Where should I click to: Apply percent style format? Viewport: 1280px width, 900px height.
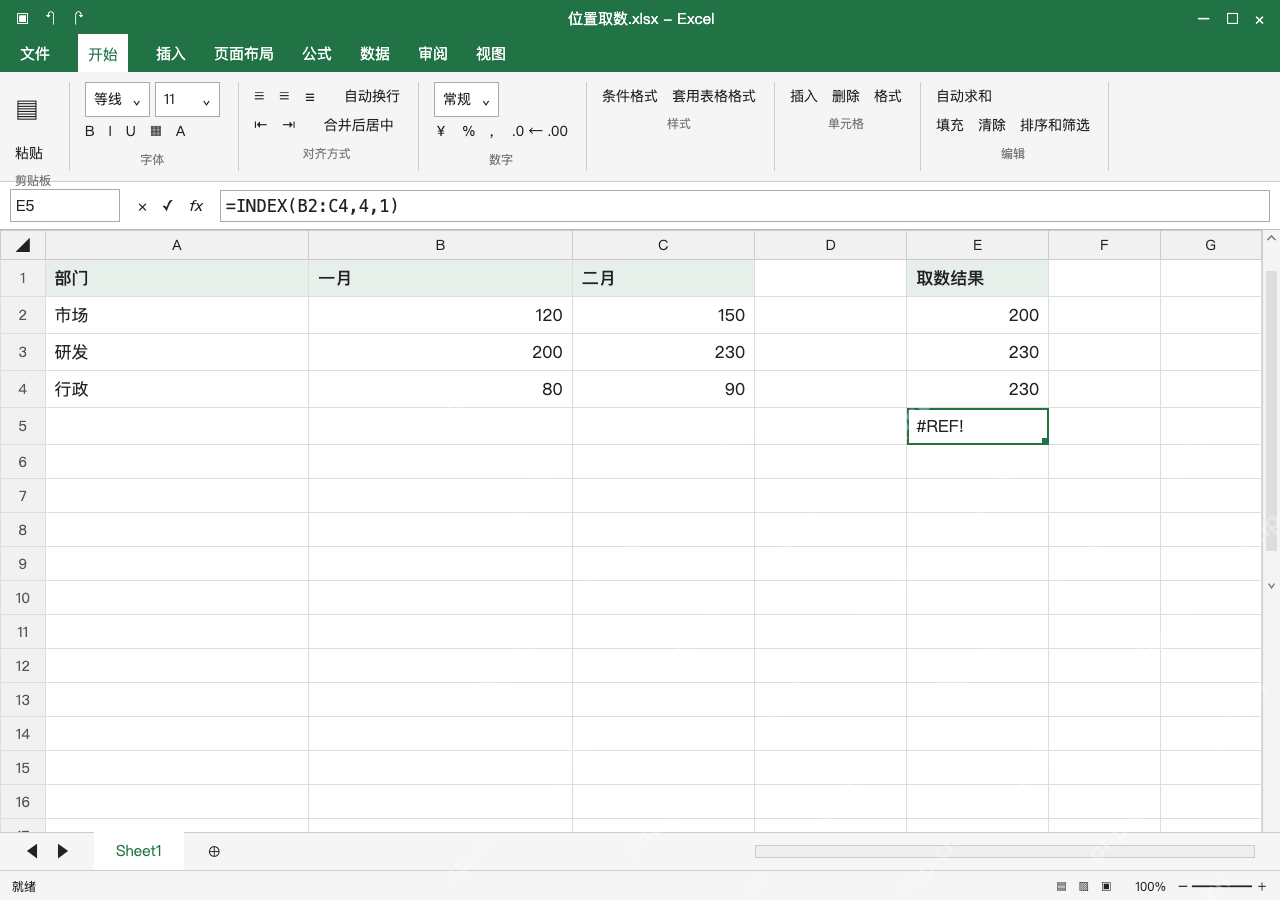tap(469, 131)
